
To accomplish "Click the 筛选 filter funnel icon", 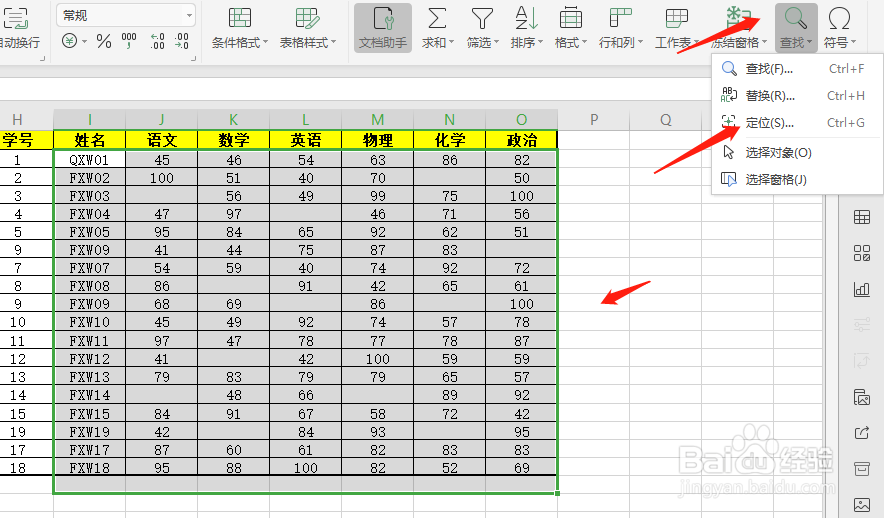I will 482,19.
